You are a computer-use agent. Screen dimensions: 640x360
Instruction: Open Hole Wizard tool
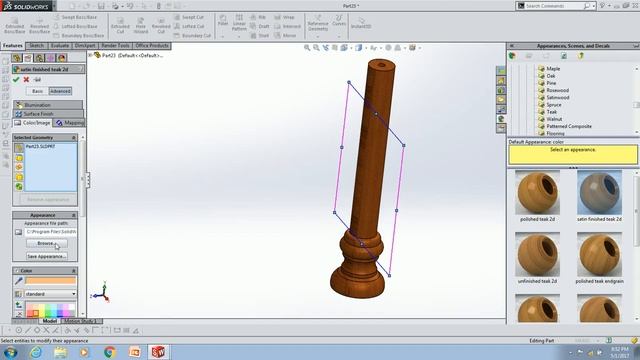(141, 25)
